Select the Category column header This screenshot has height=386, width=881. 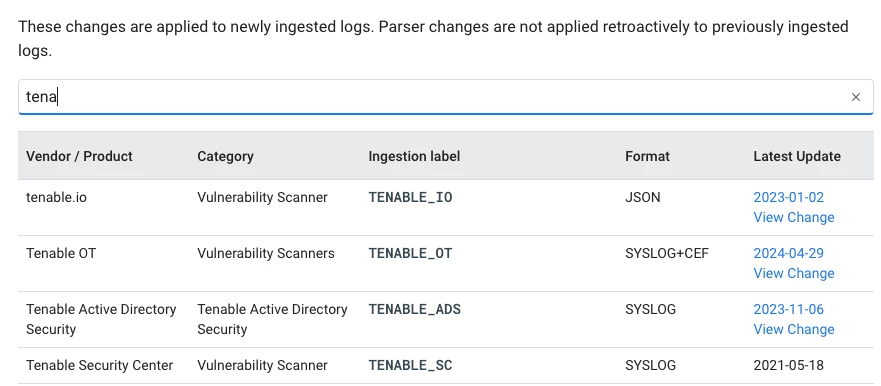tap(225, 156)
